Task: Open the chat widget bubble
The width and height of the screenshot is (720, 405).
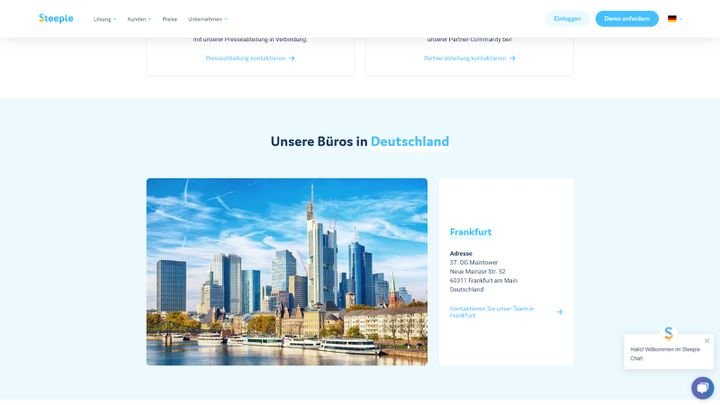Action: (x=703, y=388)
